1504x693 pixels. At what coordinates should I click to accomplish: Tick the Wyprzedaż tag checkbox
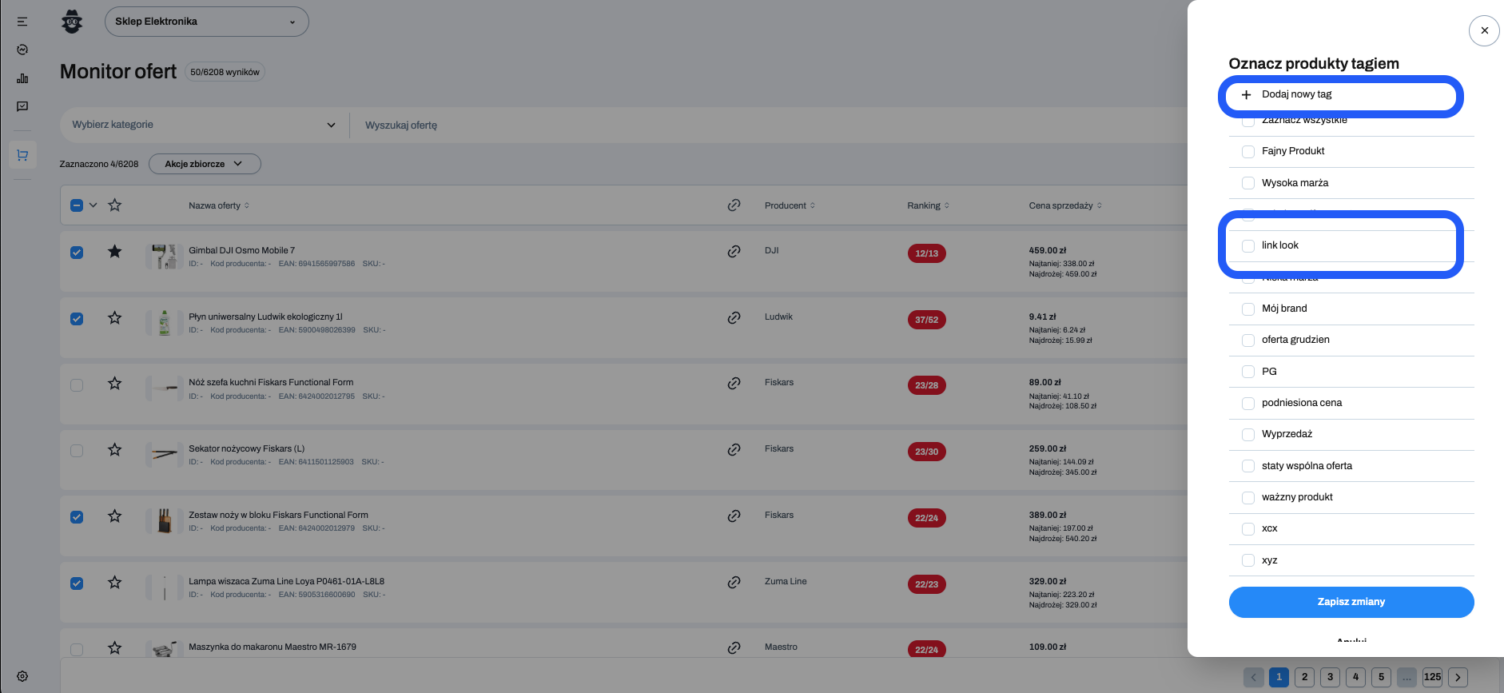point(1248,435)
